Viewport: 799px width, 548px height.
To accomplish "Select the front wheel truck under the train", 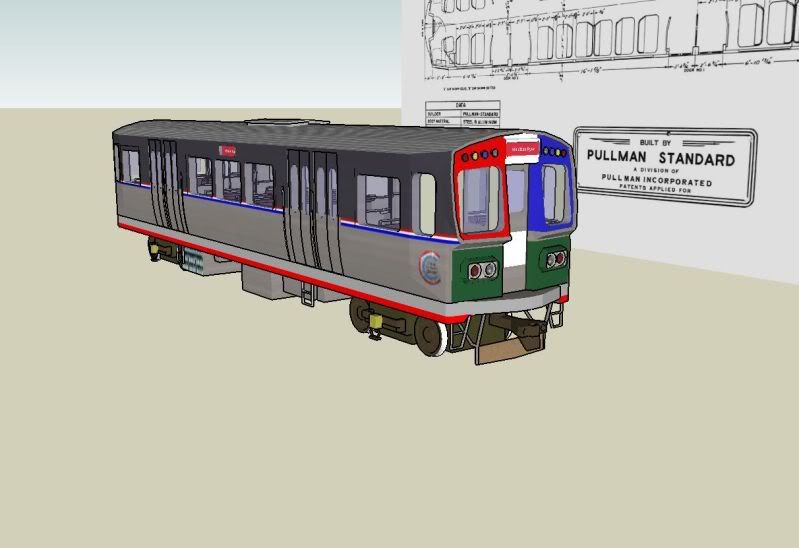I will (400, 325).
